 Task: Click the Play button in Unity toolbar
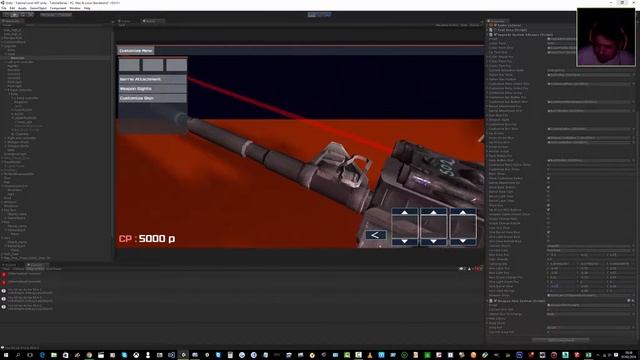tap(312, 15)
